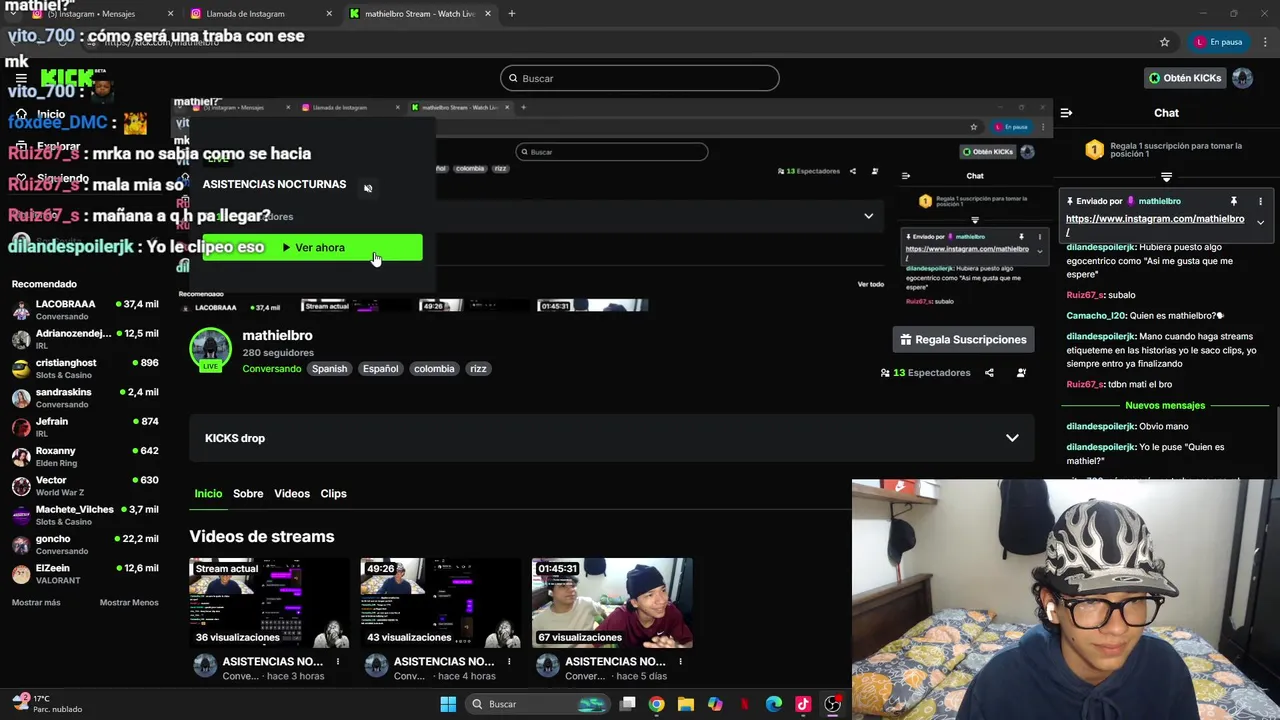This screenshot has width=1280, height=720.
Task: Open the Kick sidebar hamburger menu
Action: tap(21, 78)
